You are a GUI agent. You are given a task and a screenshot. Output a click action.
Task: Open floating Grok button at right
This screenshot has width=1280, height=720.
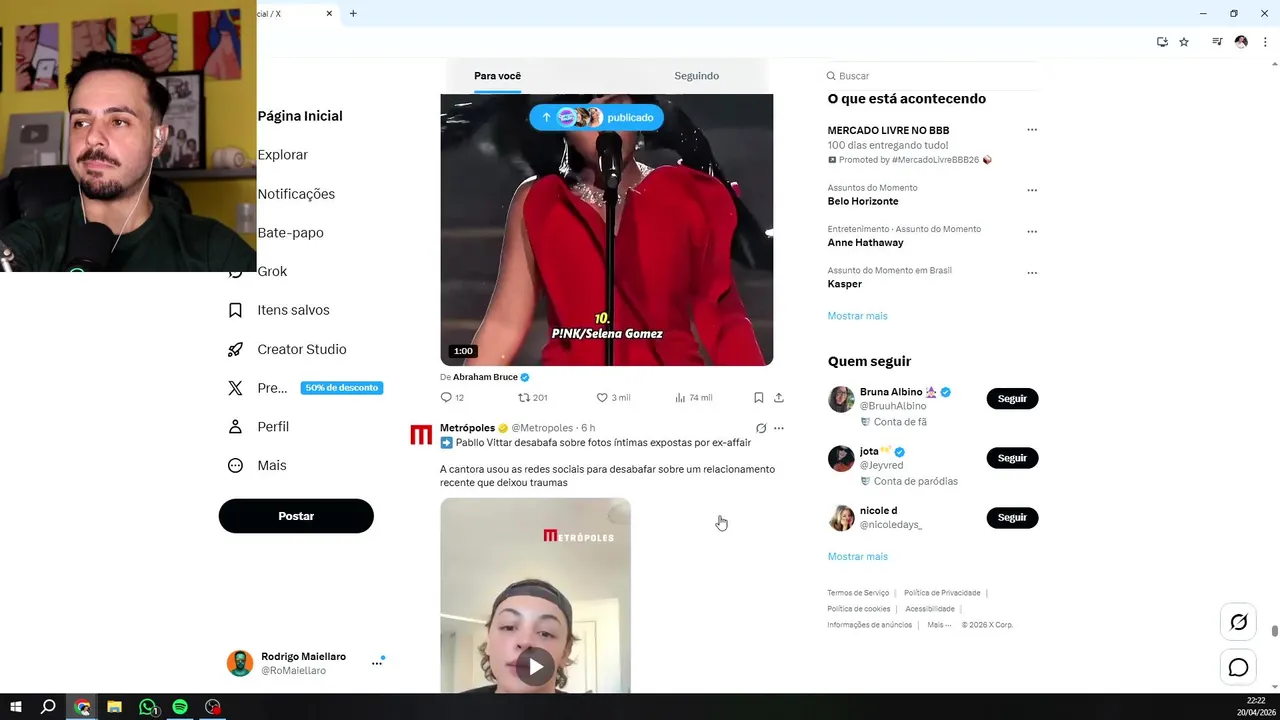1238,622
